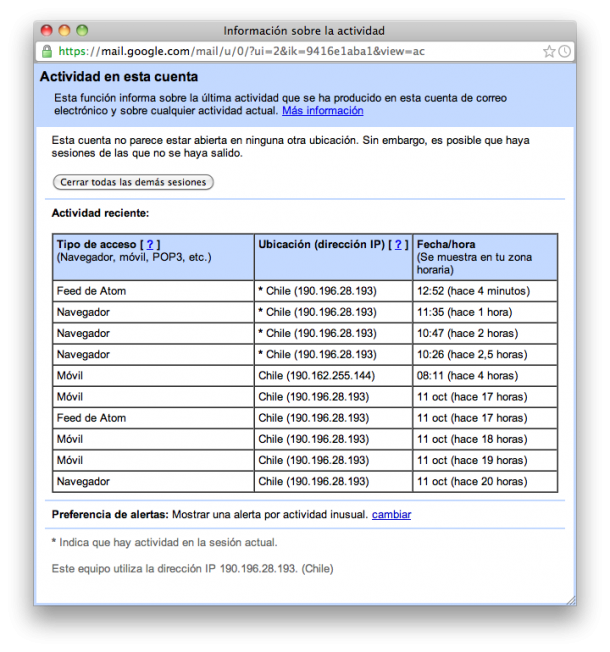
Task: Zoom window using the green button
Action: click(x=82, y=31)
